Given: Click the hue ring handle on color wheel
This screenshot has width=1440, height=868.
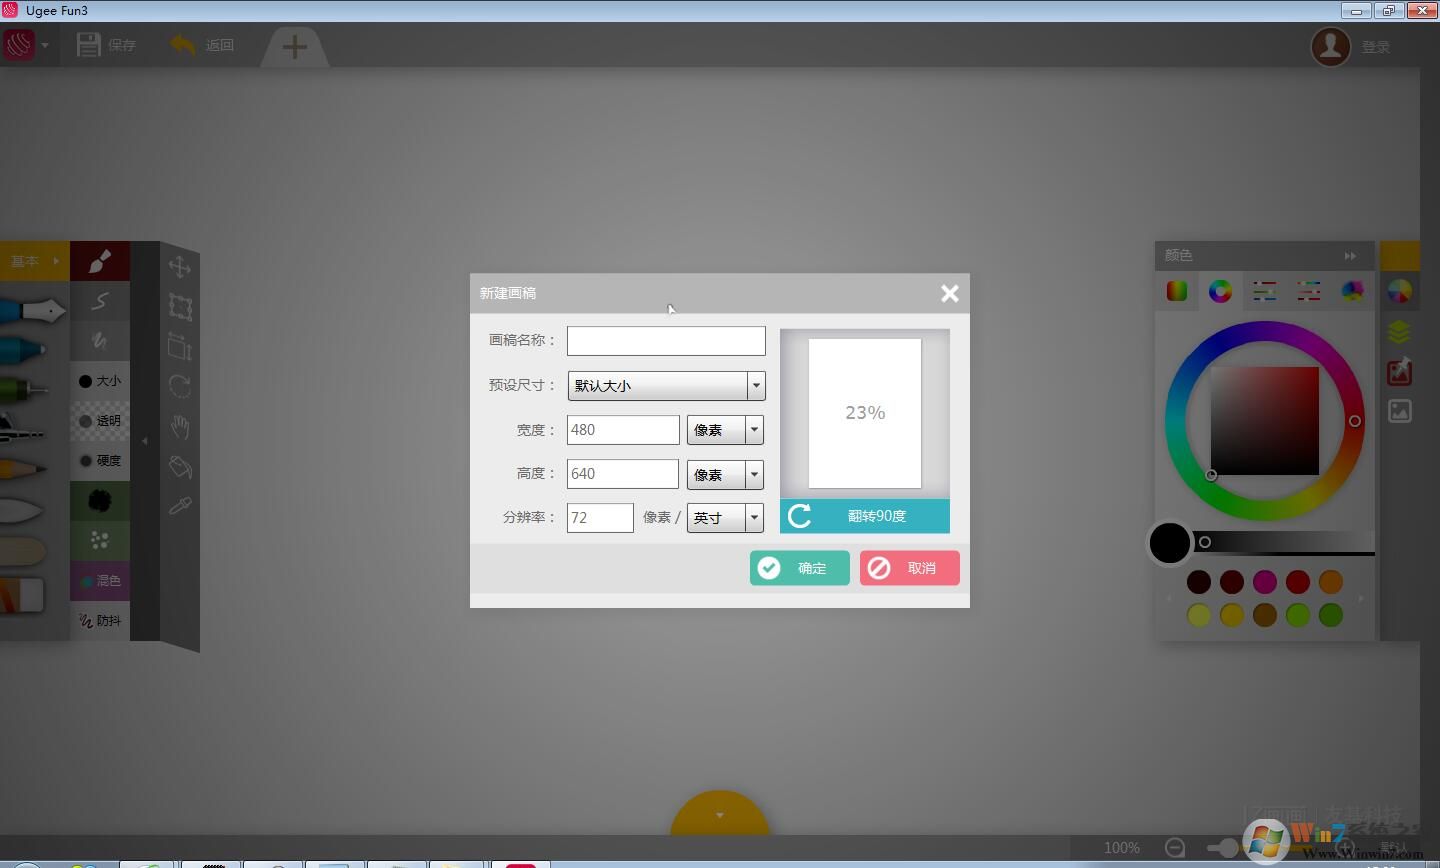Looking at the screenshot, I should [1355, 421].
